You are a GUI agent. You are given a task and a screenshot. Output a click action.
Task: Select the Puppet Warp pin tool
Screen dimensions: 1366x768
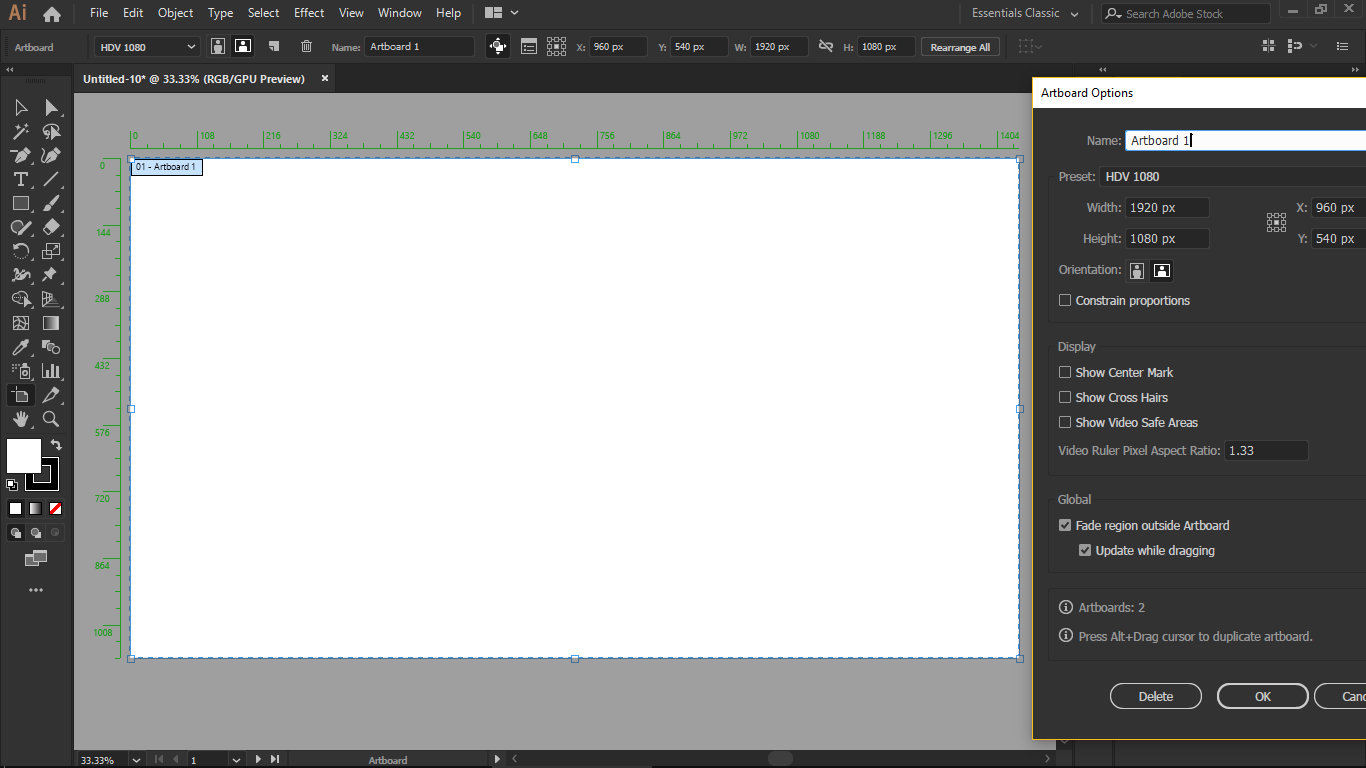point(51,275)
